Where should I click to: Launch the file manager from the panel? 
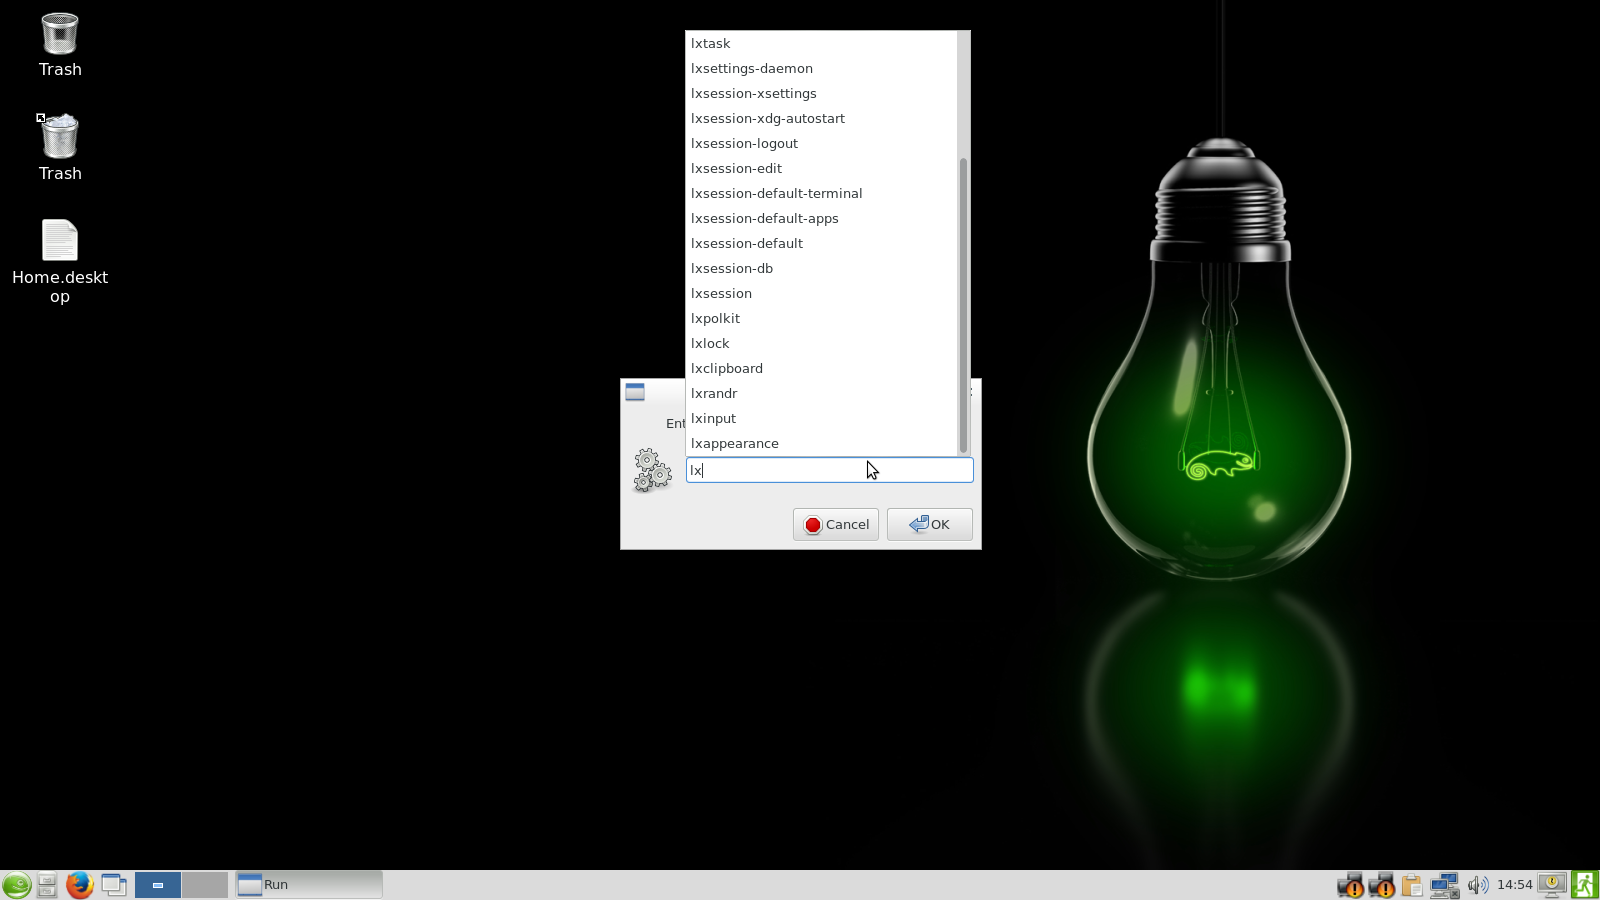point(47,885)
